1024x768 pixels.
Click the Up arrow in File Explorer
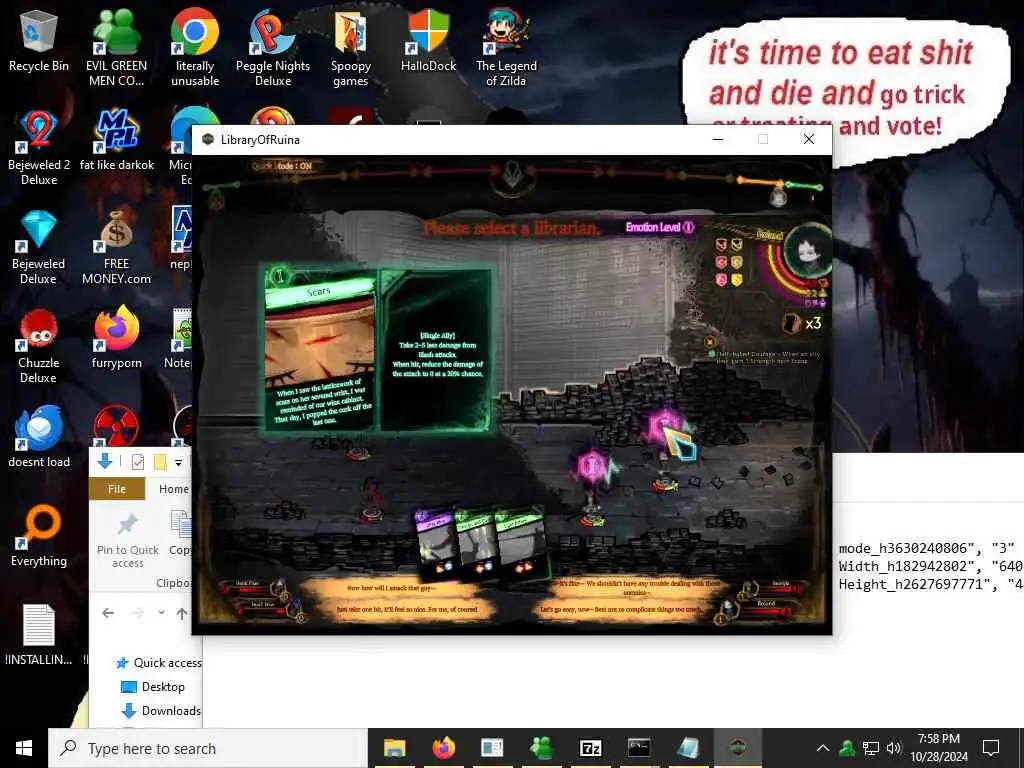pos(182,613)
